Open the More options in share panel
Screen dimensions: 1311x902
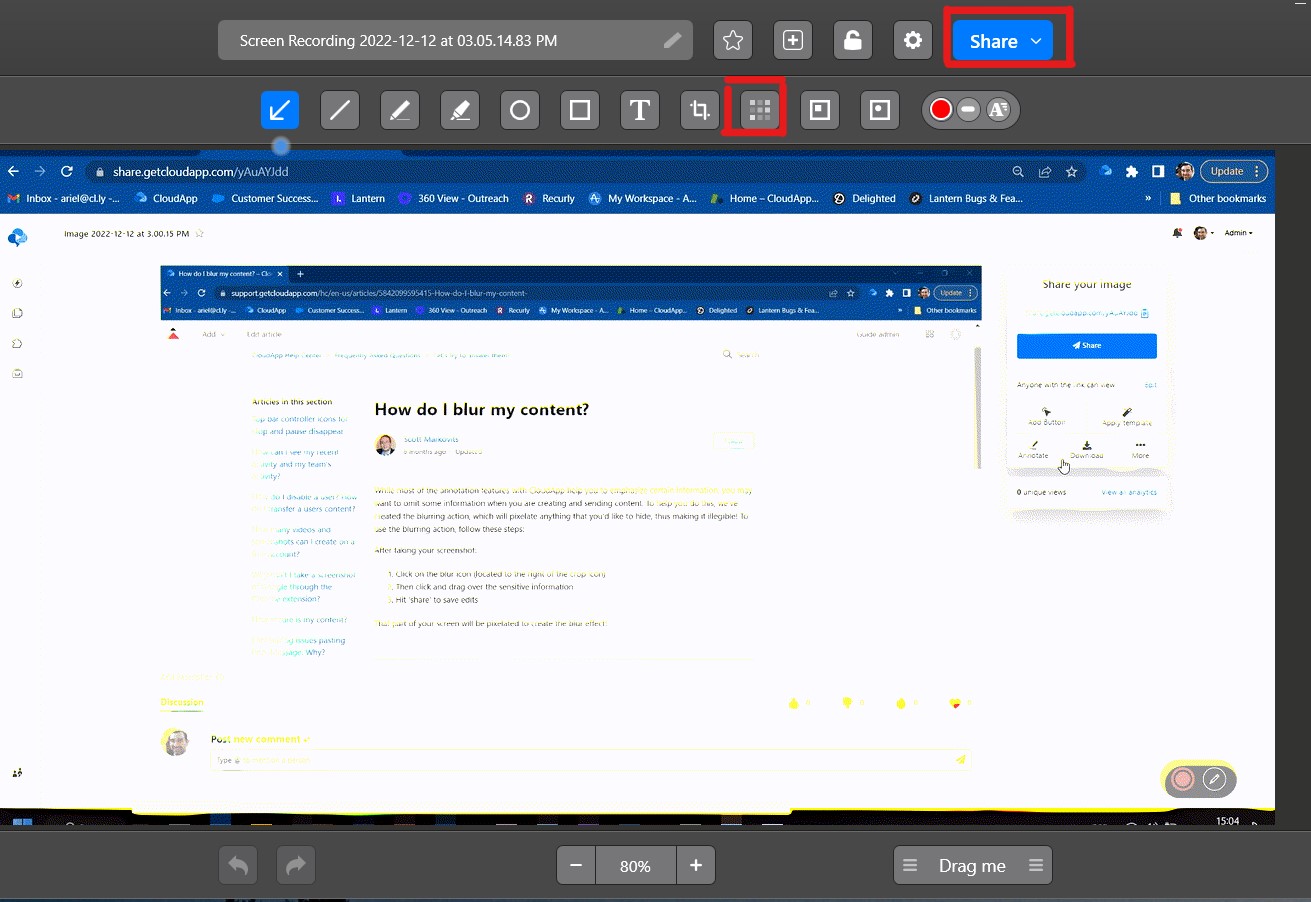click(x=1141, y=450)
